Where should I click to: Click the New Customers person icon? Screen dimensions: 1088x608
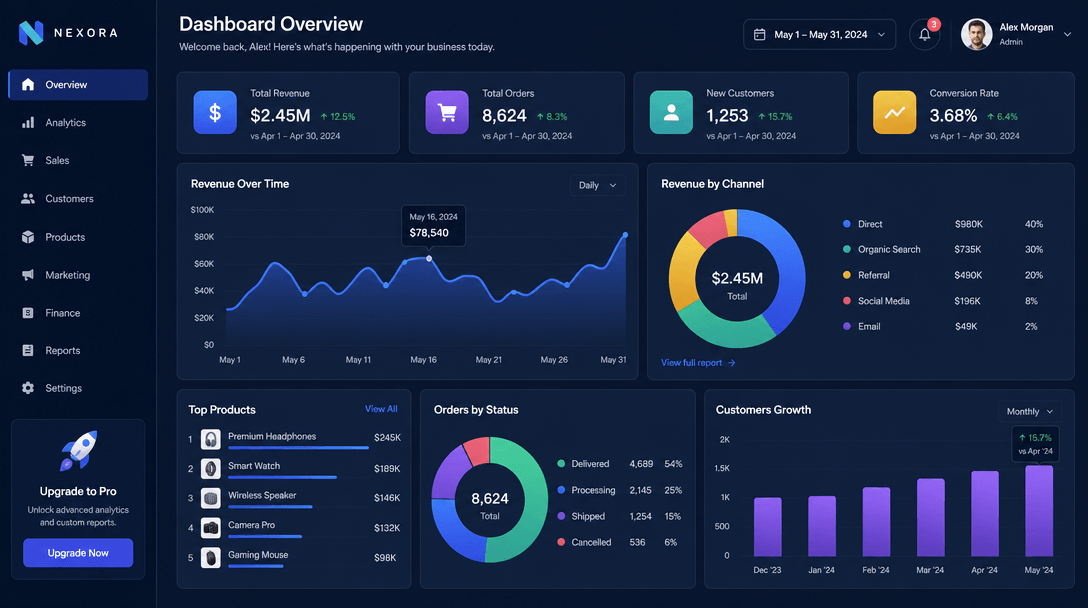(671, 112)
